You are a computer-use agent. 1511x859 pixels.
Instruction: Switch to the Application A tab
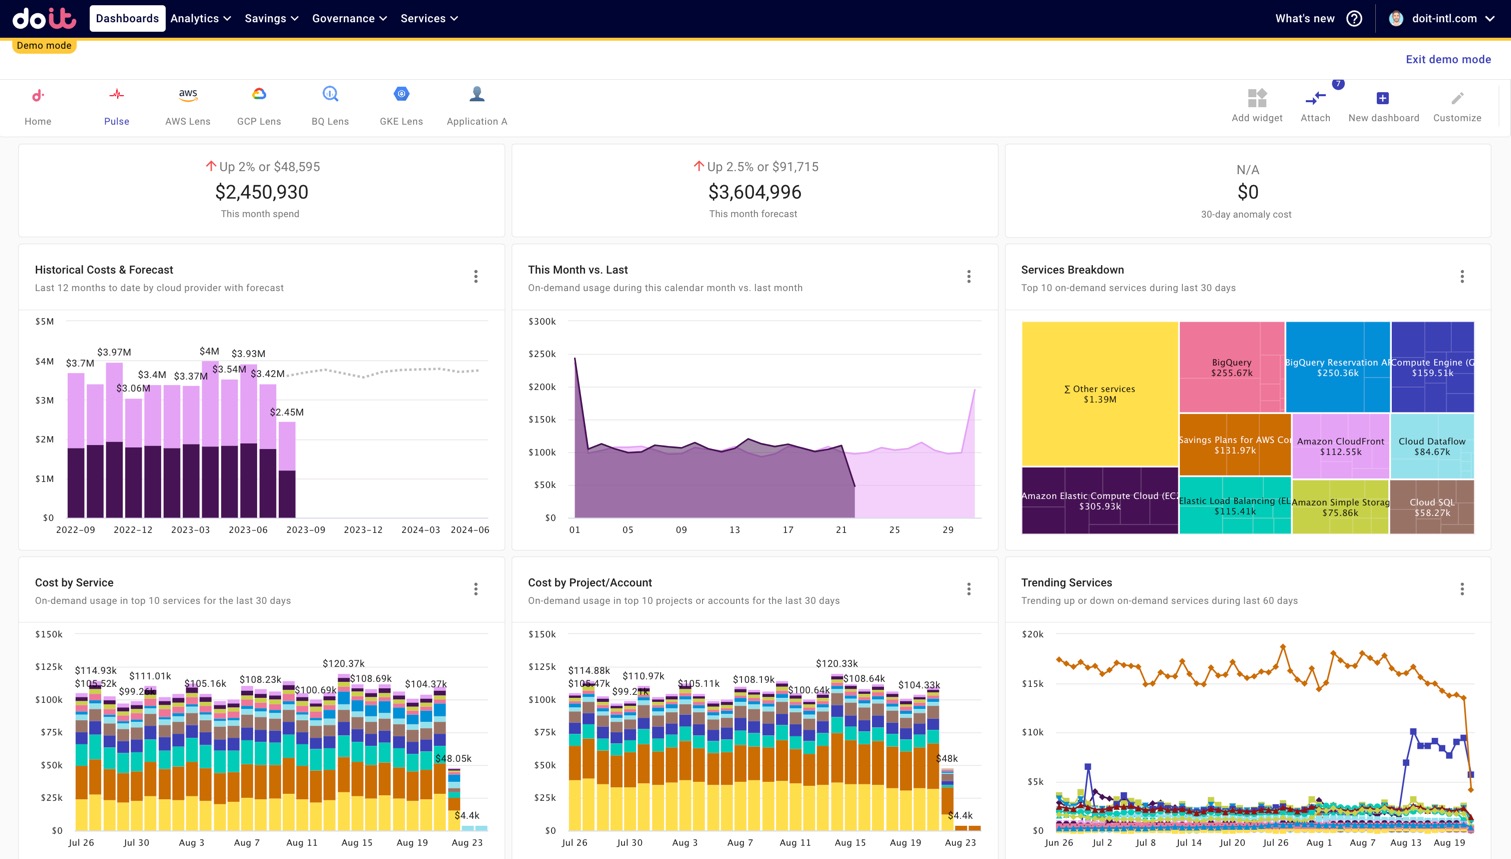pos(476,105)
